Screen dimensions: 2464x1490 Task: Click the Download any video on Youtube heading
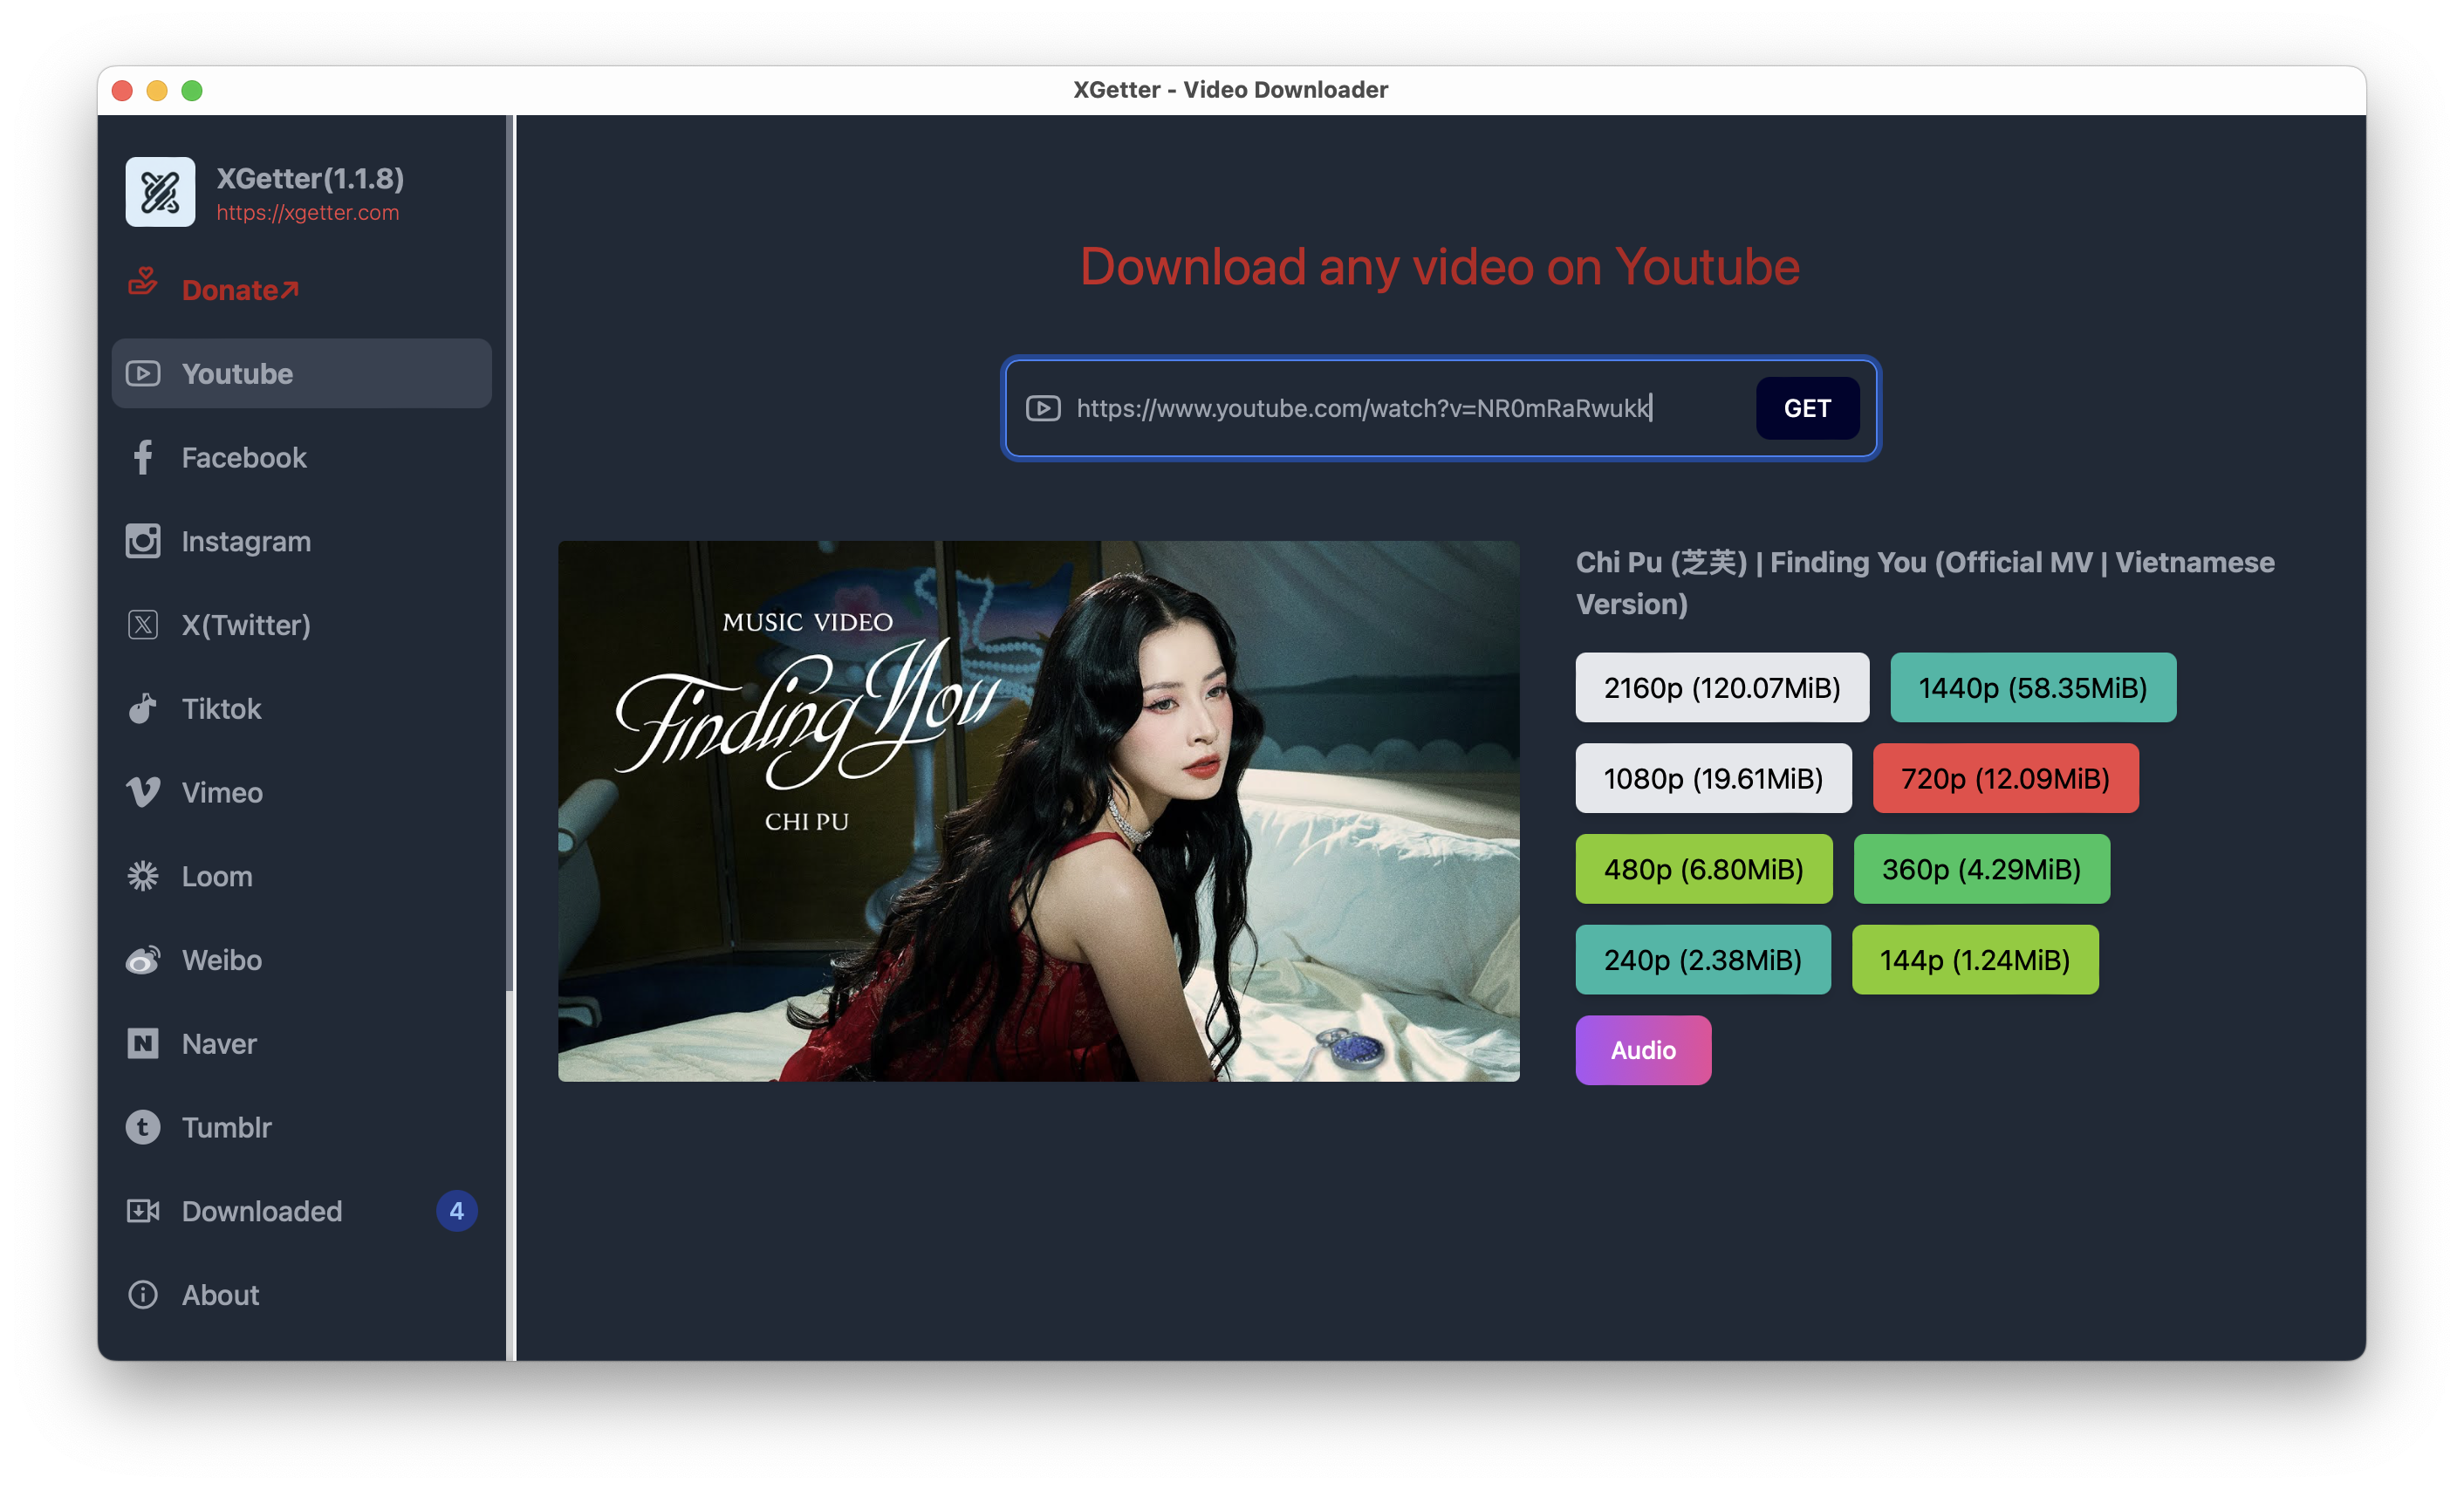1440,267
